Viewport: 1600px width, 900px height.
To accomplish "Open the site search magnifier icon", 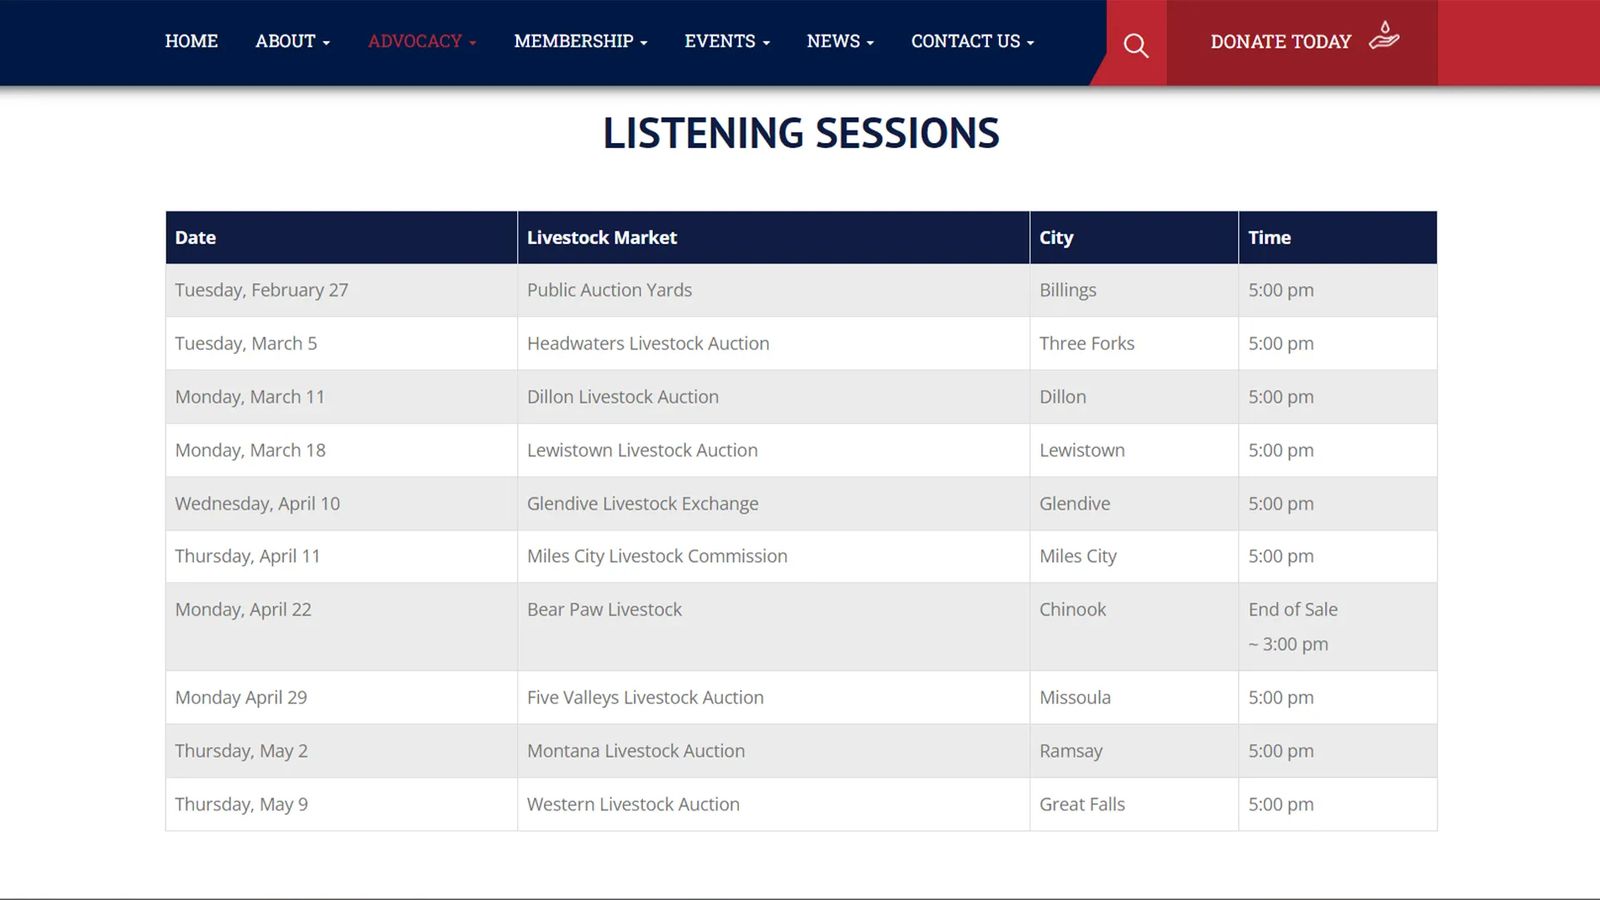I will point(1136,45).
